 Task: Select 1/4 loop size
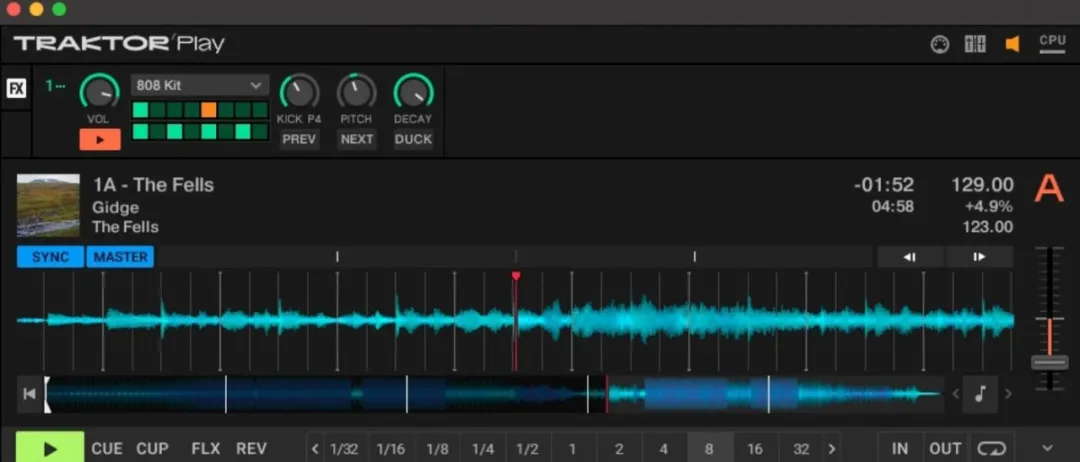pos(482,450)
